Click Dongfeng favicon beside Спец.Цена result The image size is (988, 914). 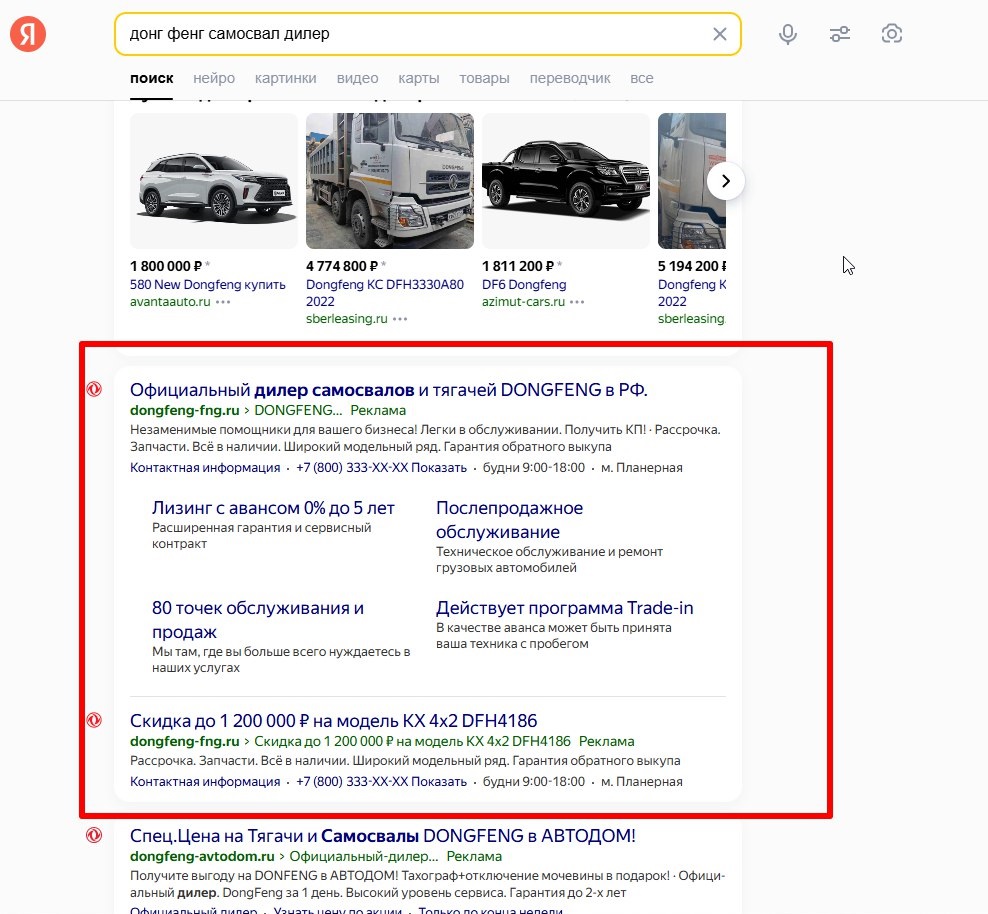[94, 835]
